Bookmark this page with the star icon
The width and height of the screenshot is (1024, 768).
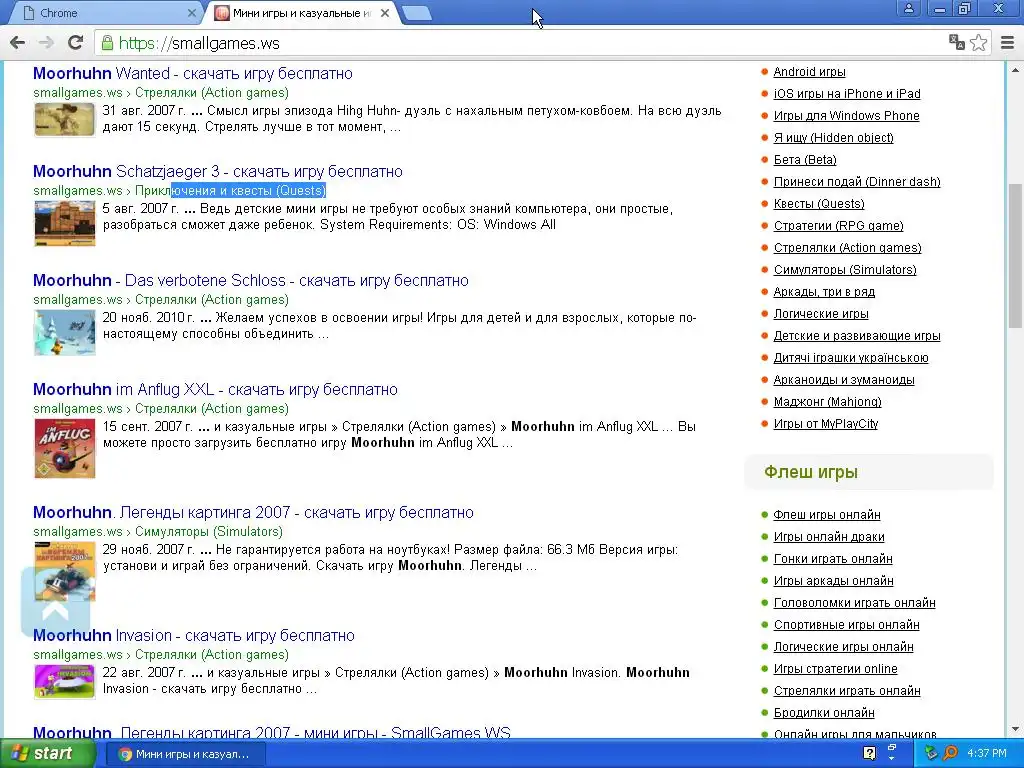point(978,43)
